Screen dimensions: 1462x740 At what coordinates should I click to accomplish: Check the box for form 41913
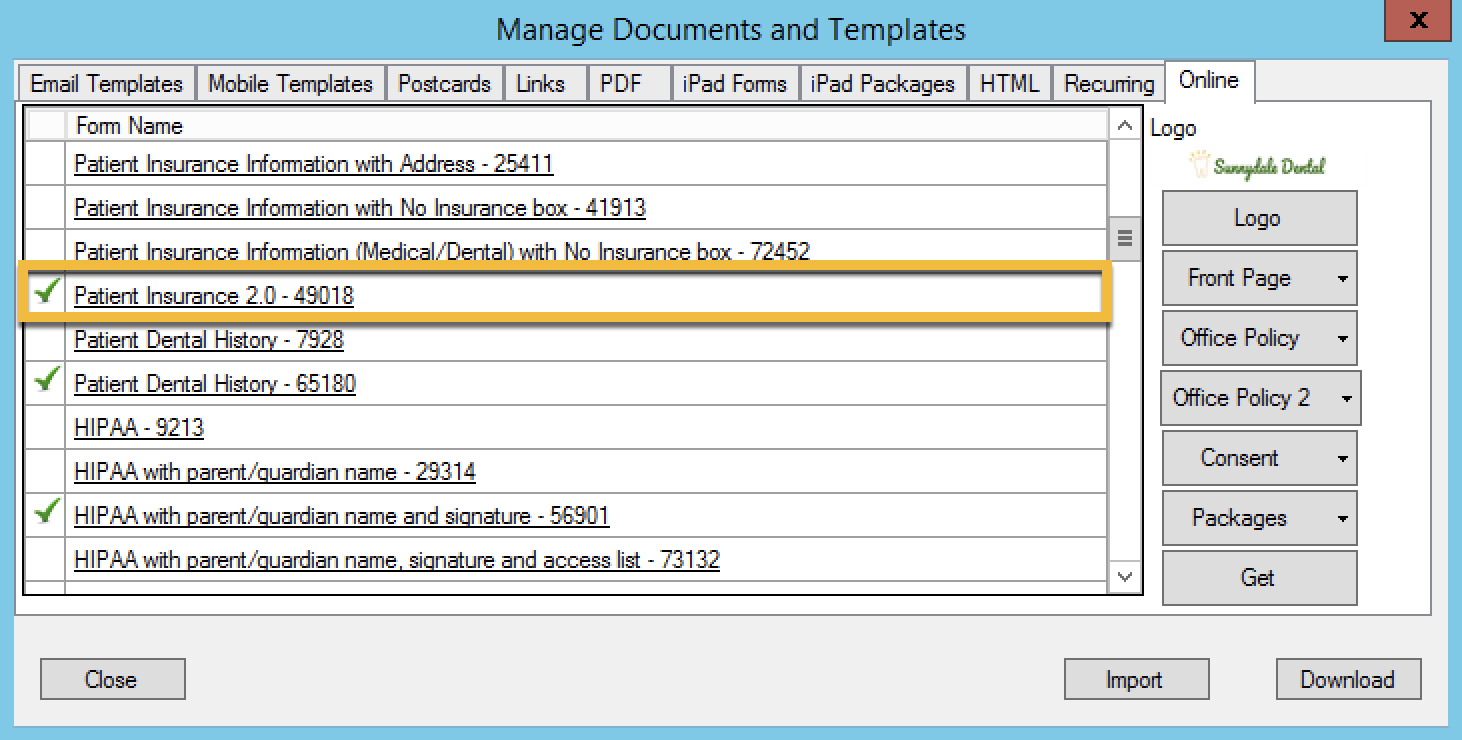click(46, 208)
